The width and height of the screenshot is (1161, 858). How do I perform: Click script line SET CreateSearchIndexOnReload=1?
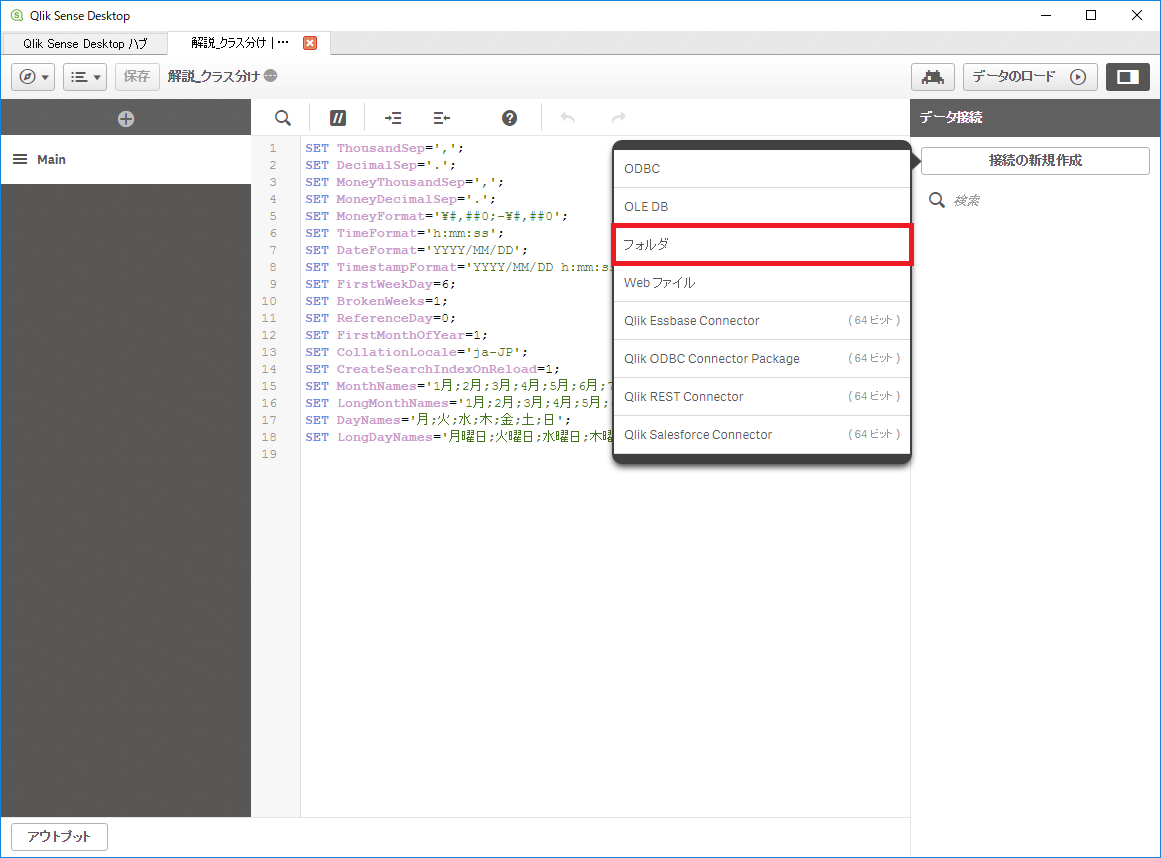(x=432, y=369)
